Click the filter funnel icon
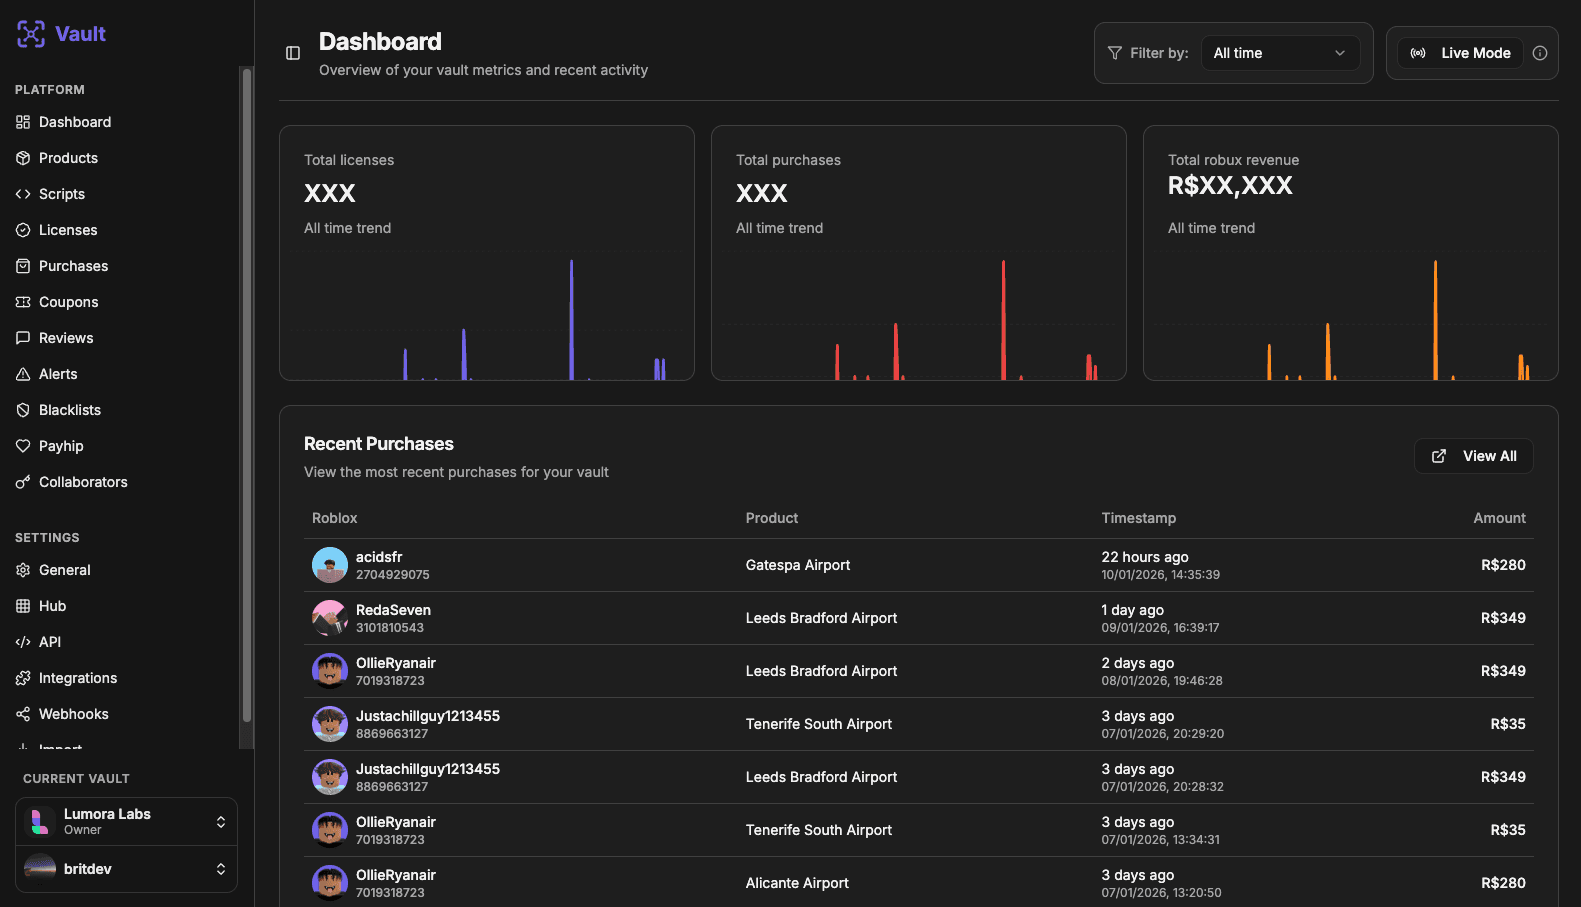 [x=1115, y=53]
